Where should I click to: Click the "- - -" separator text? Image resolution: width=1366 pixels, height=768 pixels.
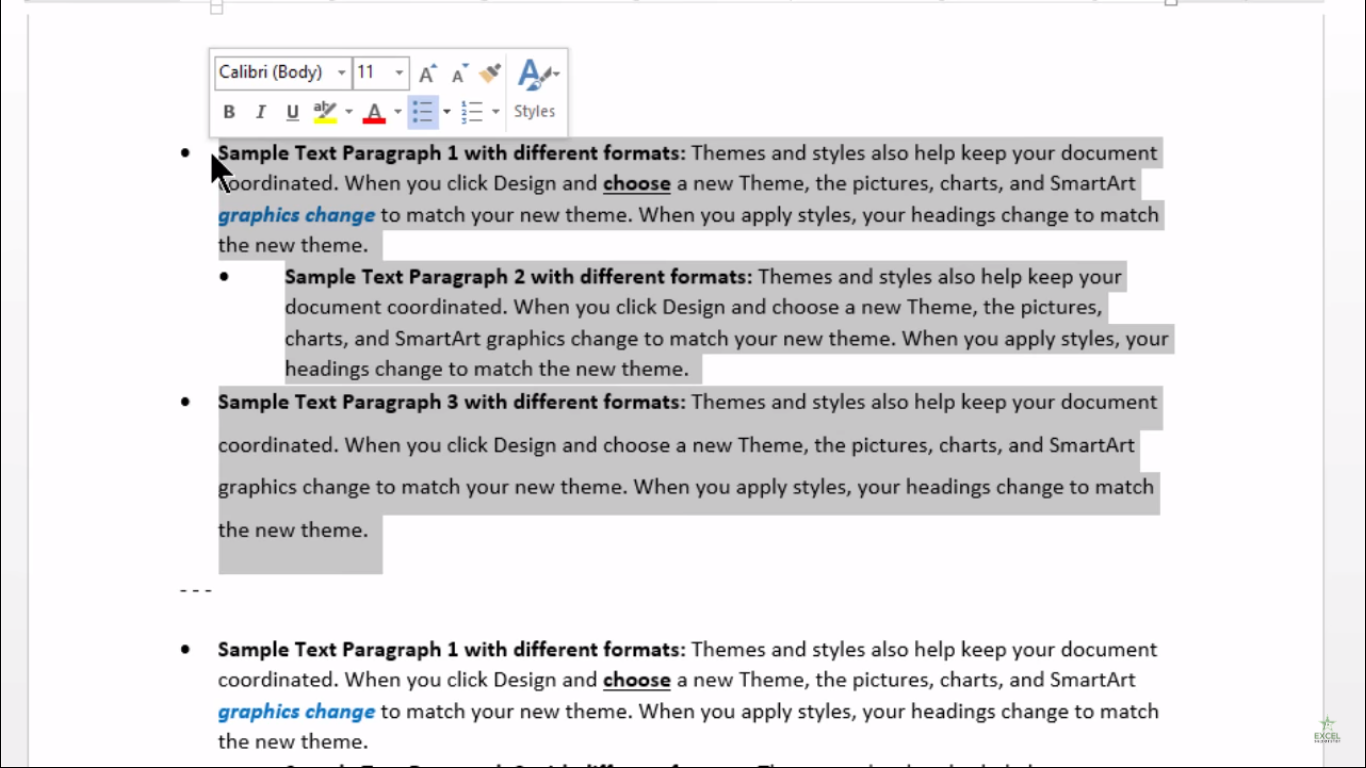[x=196, y=590]
